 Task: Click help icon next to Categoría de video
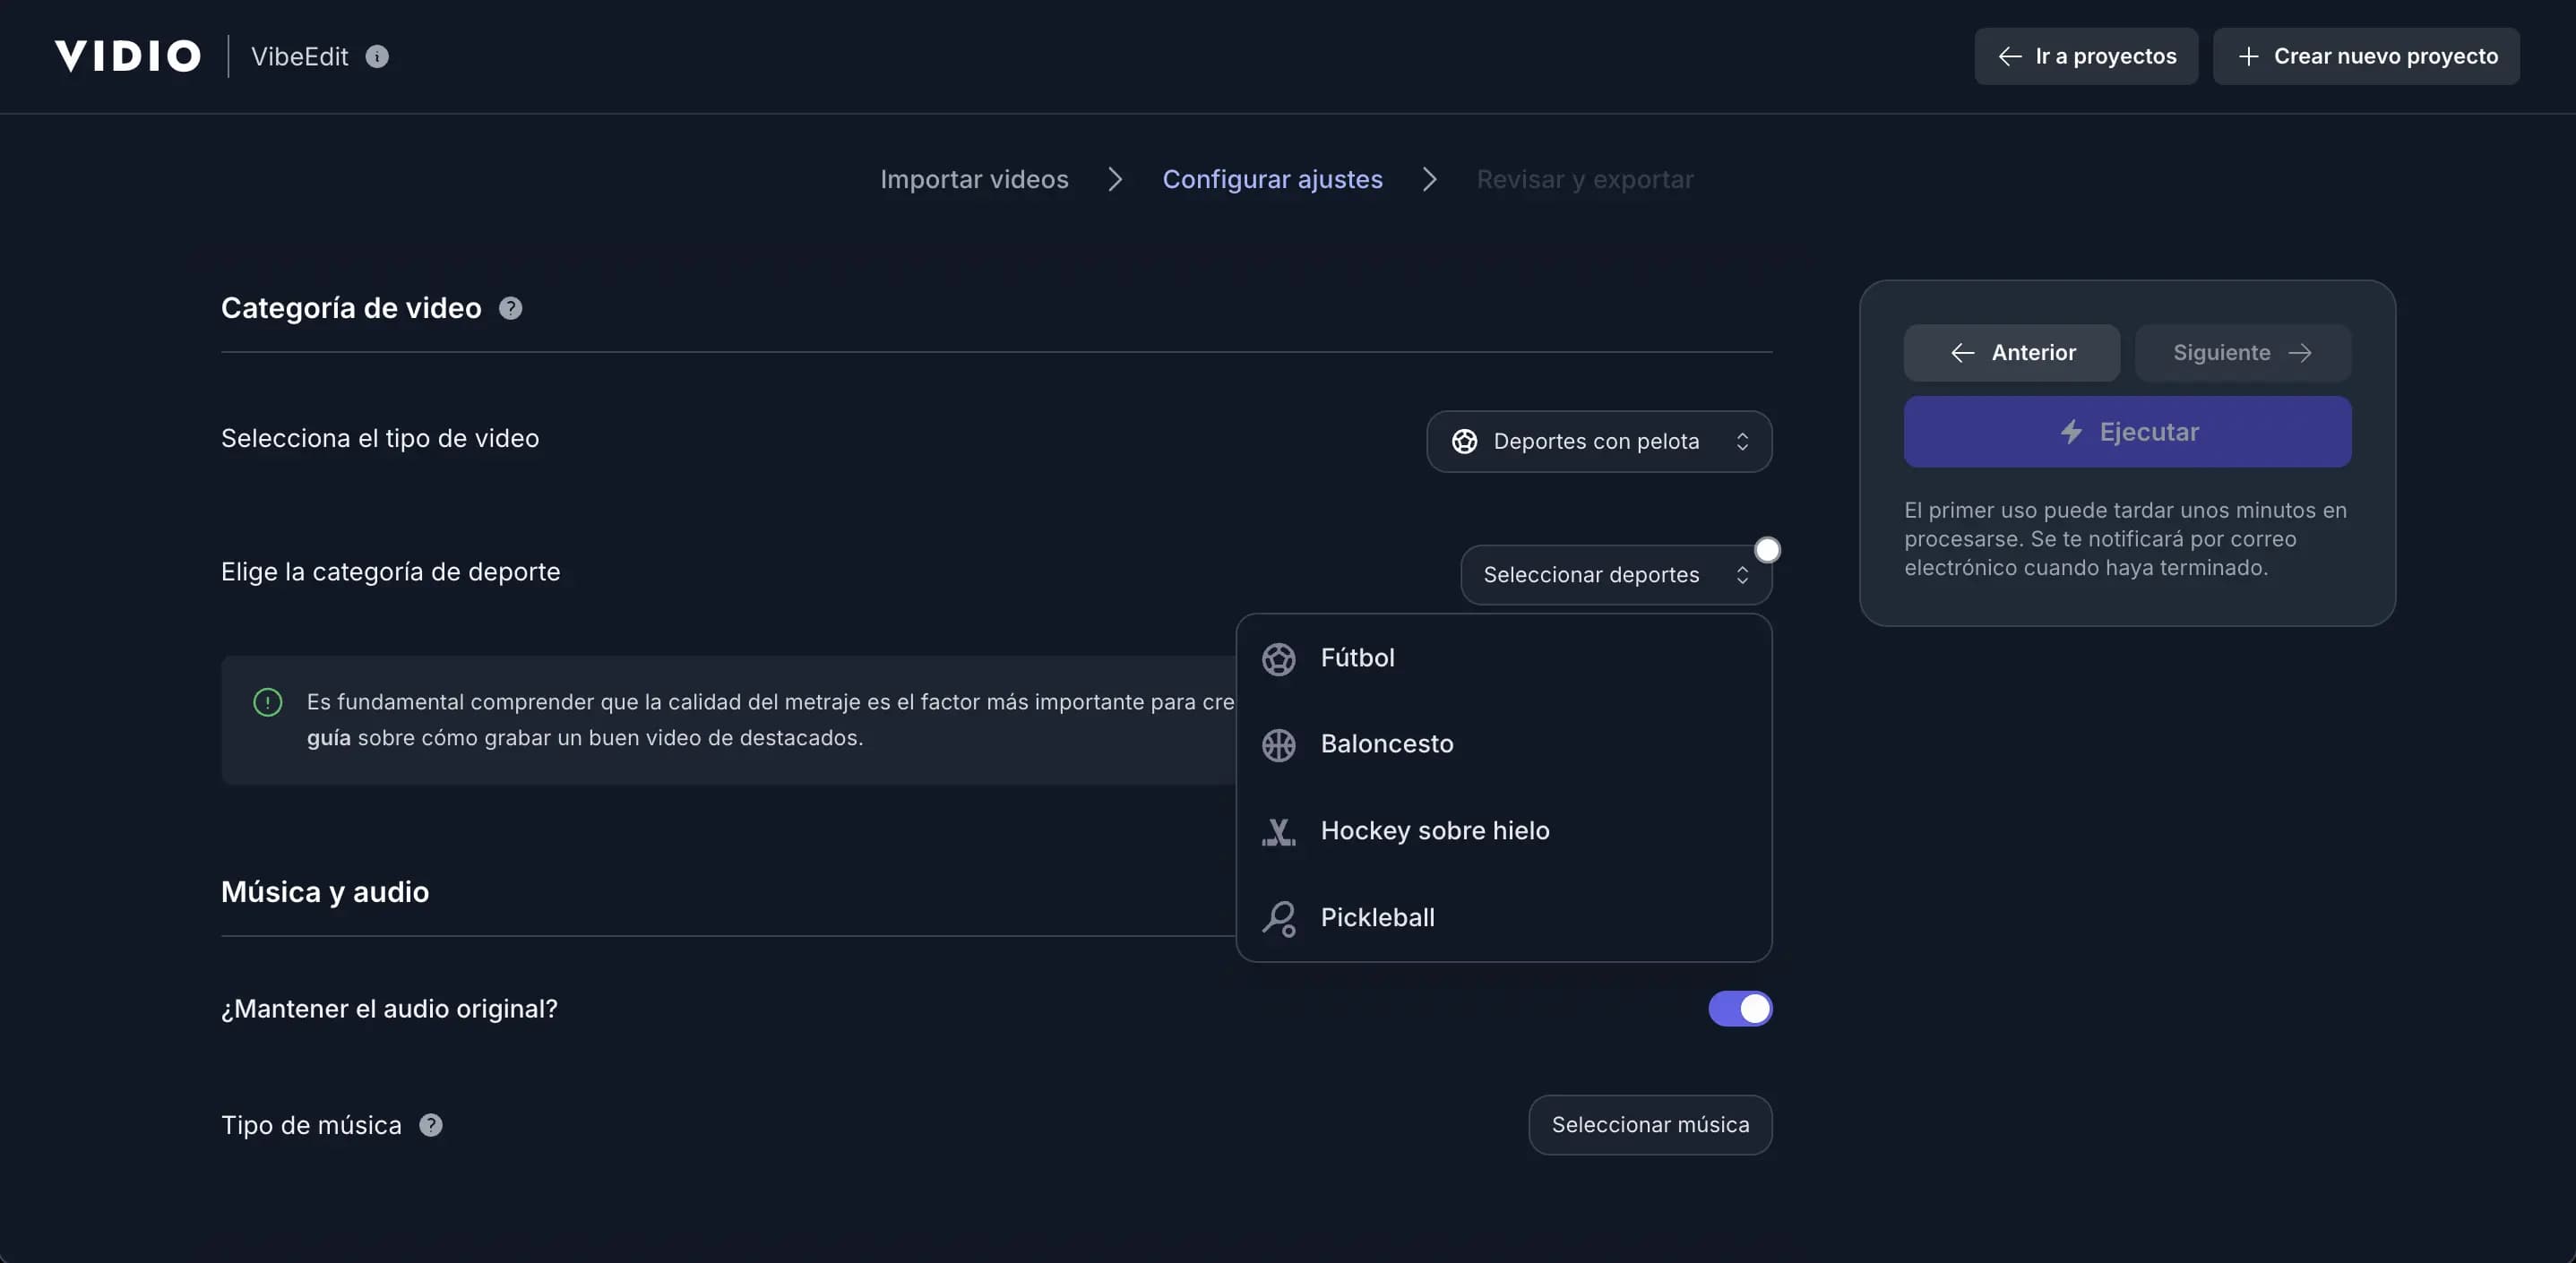pyautogui.click(x=510, y=308)
